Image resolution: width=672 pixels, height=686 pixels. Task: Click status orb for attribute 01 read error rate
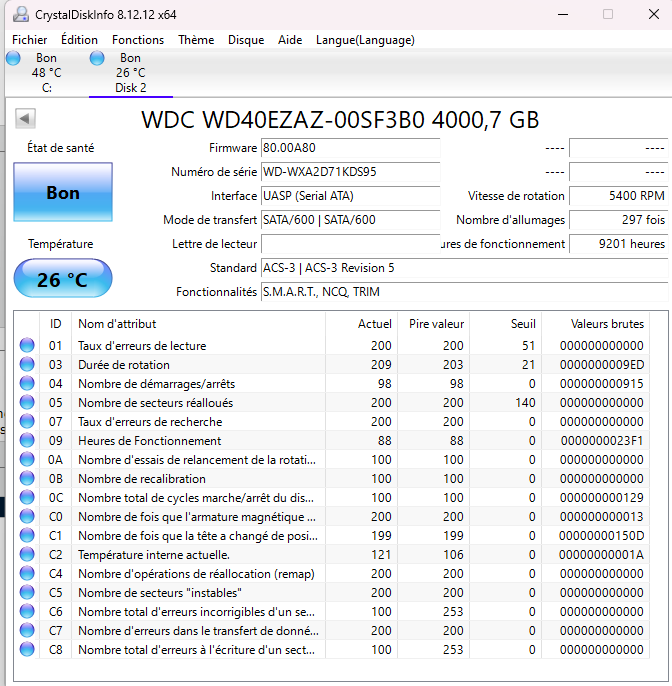pos(27,346)
